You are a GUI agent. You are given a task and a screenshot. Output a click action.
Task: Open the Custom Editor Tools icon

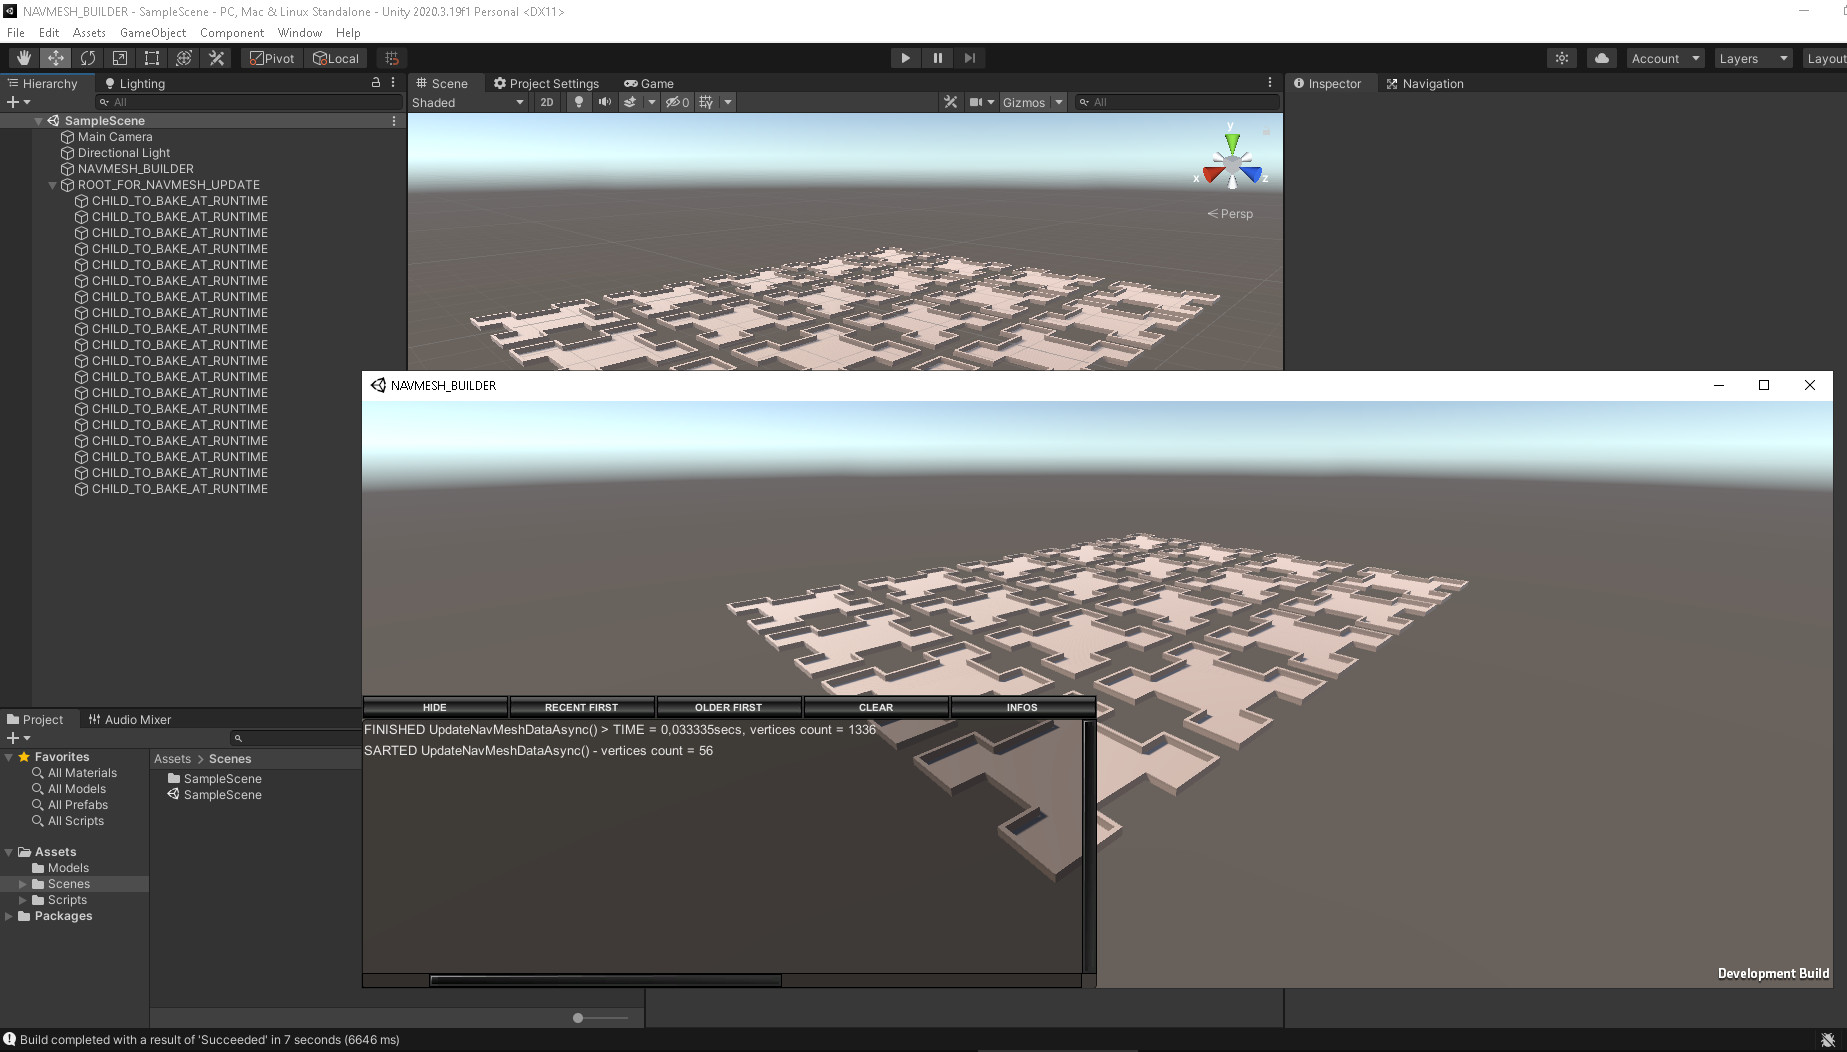pyautogui.click(x=216, y=57)
